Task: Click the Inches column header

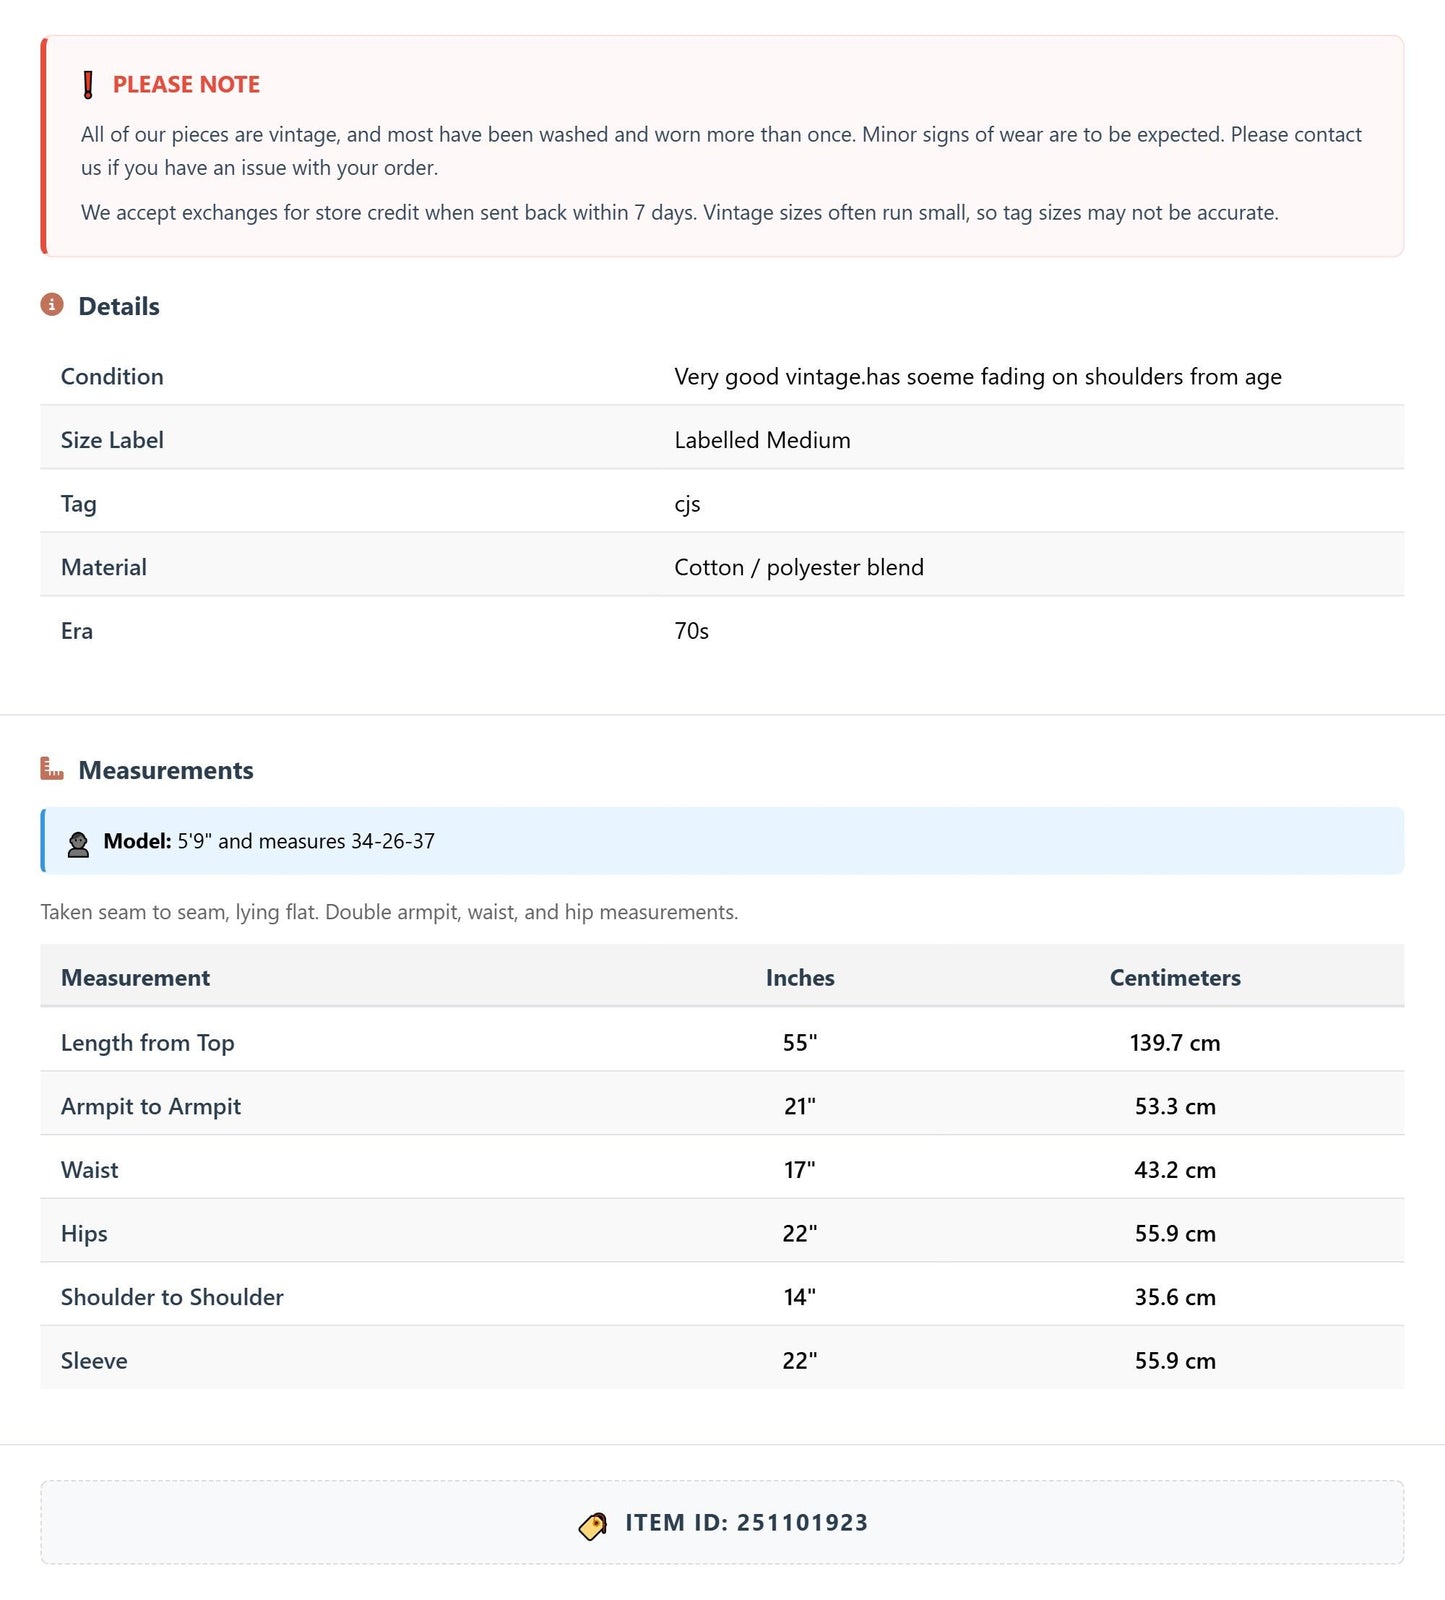Action: (x=800, y=978)
